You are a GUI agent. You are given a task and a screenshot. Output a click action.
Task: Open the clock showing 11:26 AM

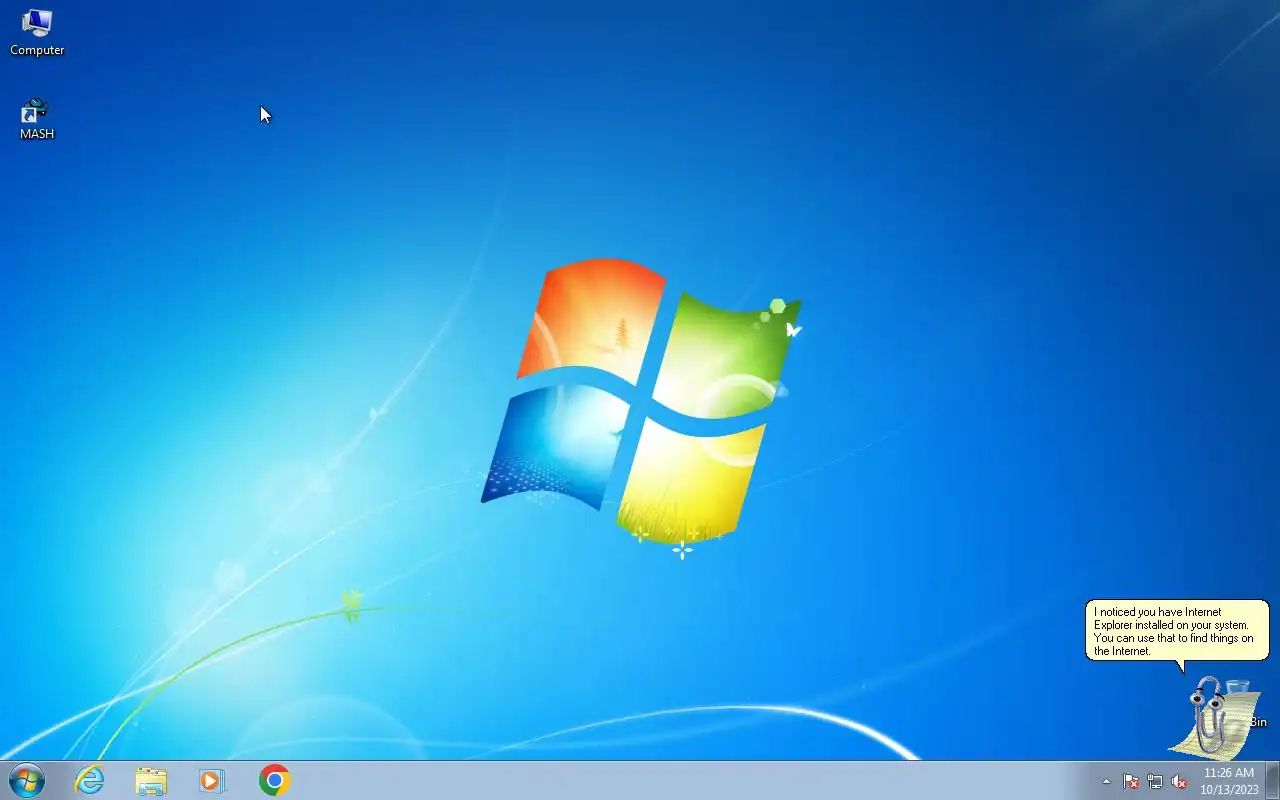tap(1229, 781)
